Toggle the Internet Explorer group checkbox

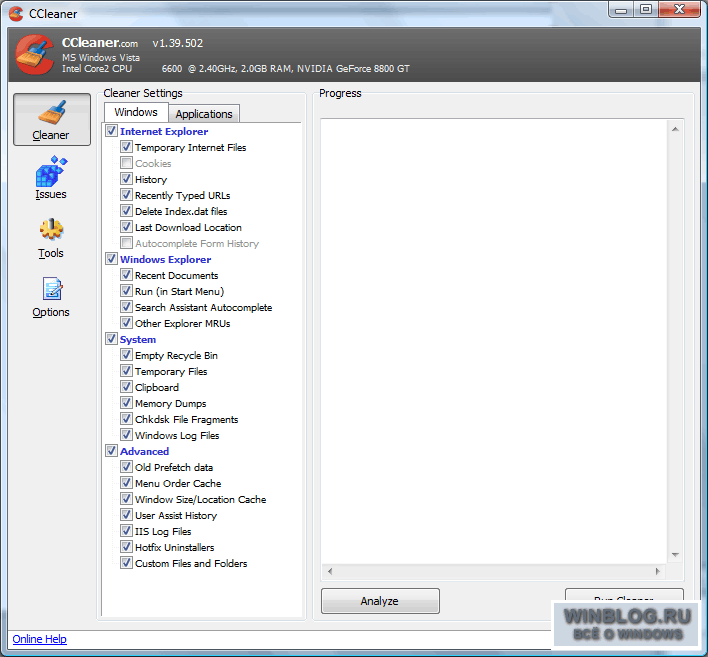(112, 131)
